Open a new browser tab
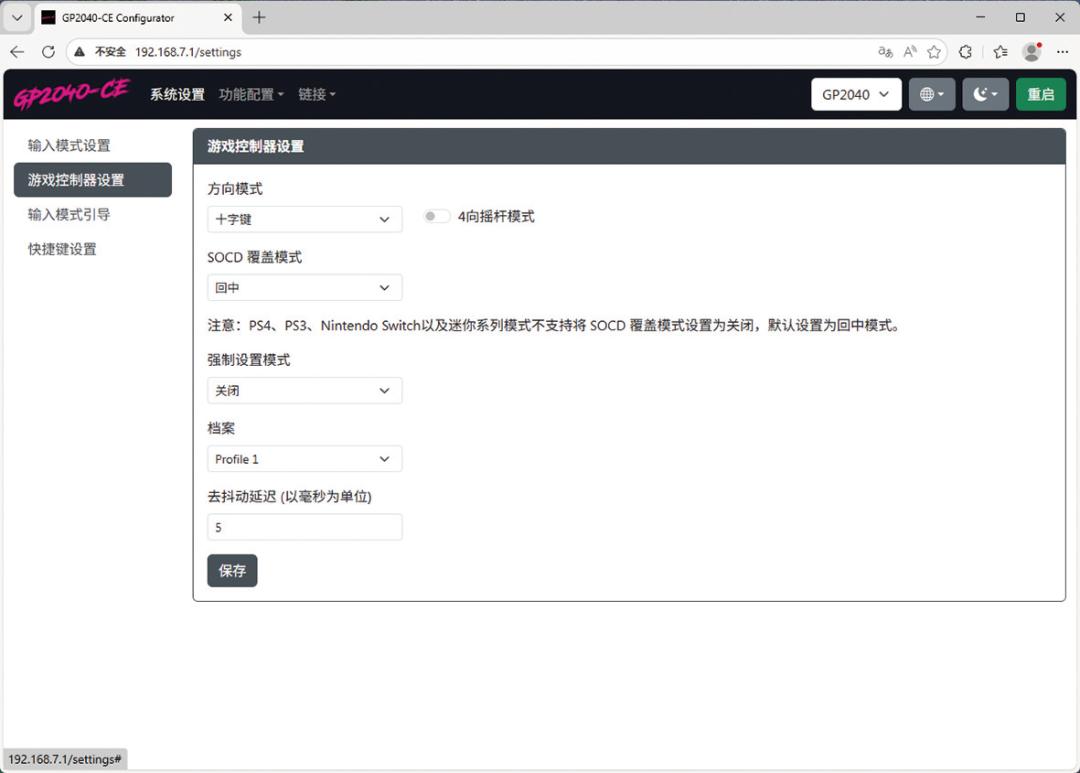Viewport: 1080px width, 773px height. coord(259,18)
